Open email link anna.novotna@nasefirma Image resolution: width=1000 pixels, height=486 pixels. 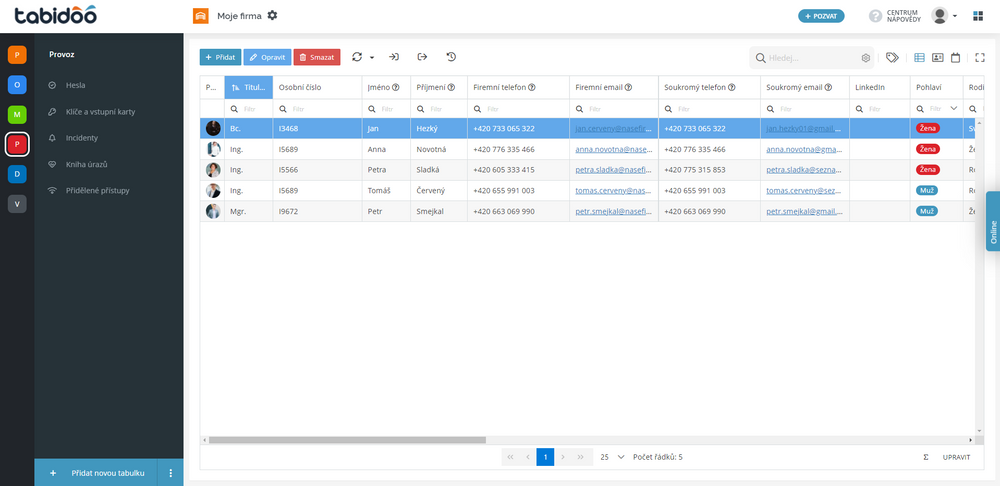click(614, 149)
